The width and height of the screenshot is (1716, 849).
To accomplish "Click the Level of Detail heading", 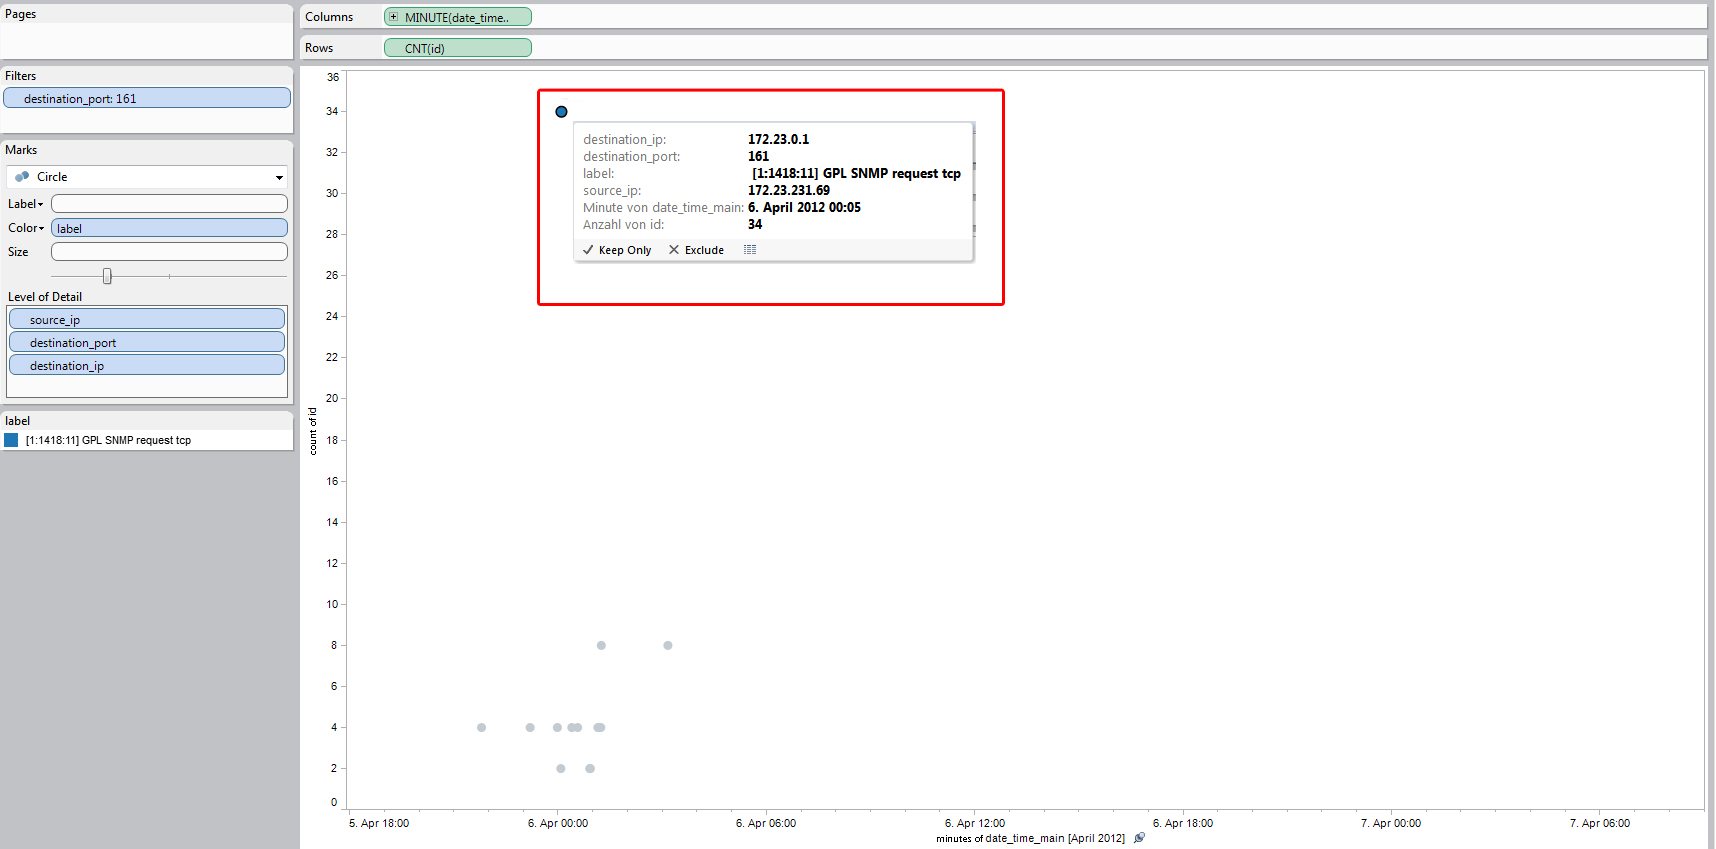I will (x=45, y=297).
